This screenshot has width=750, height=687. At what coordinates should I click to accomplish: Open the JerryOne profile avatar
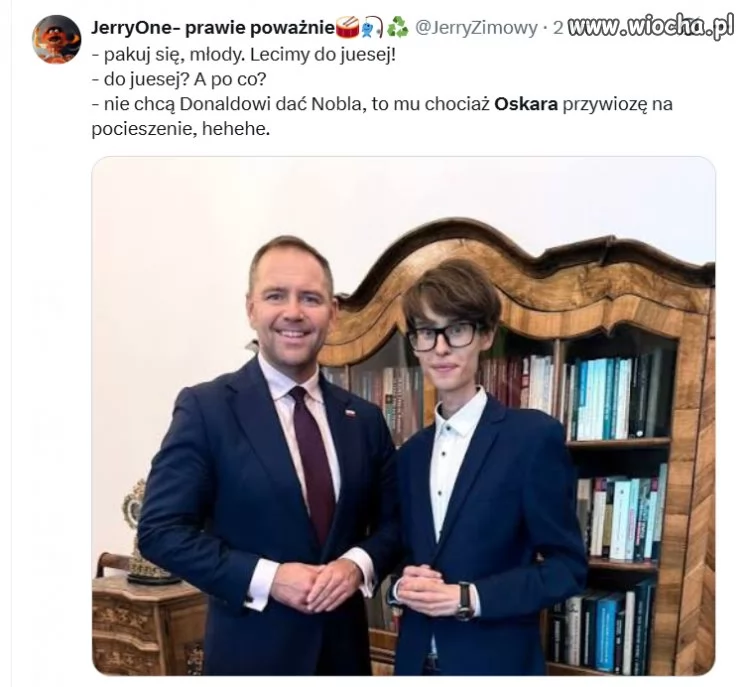coord(56,39)
